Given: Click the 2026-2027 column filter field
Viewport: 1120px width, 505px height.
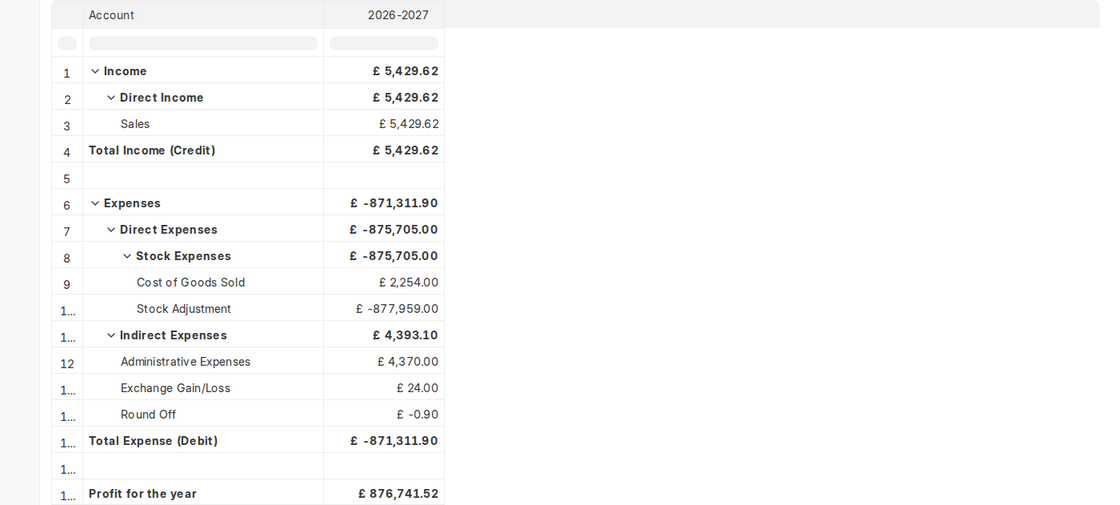Looking at the screenshot, I should pyautogui.click(x=384, y=44).
